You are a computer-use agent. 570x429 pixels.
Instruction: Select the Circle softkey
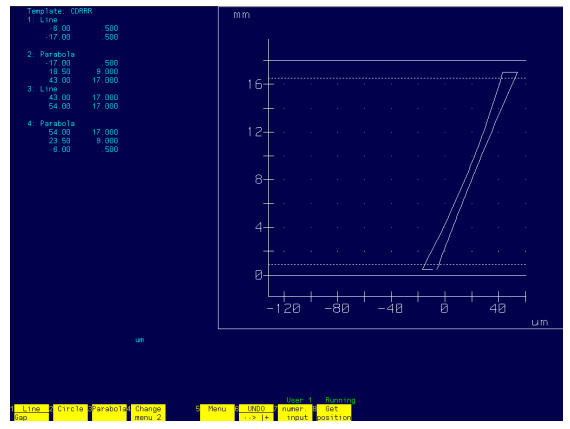71,413
